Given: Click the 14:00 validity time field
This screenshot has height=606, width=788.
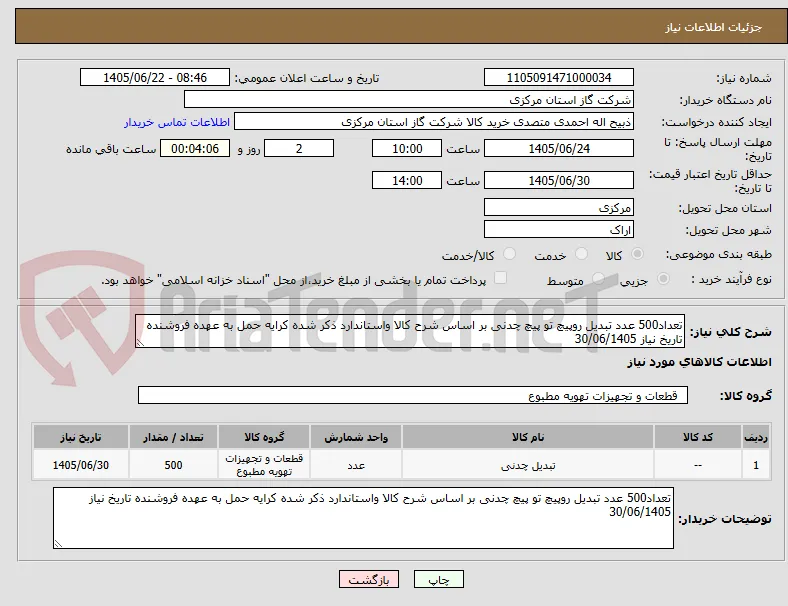Looking at the screenshot, I should tap(407, 180).
